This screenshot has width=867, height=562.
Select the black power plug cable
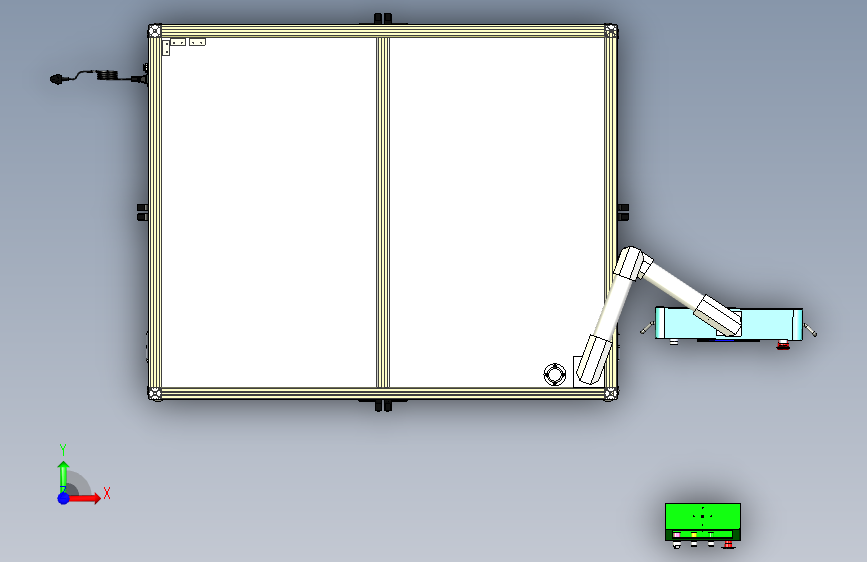(98, 77)
